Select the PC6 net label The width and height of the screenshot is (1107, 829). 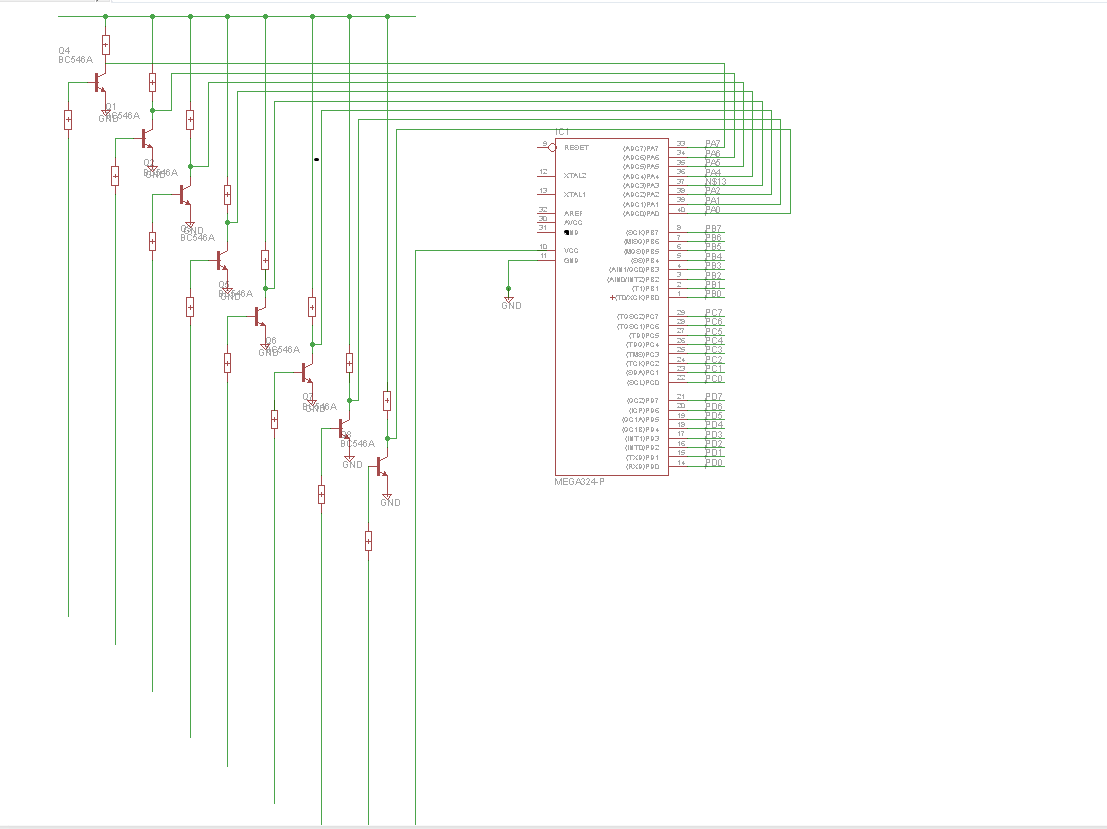(714, 322)
